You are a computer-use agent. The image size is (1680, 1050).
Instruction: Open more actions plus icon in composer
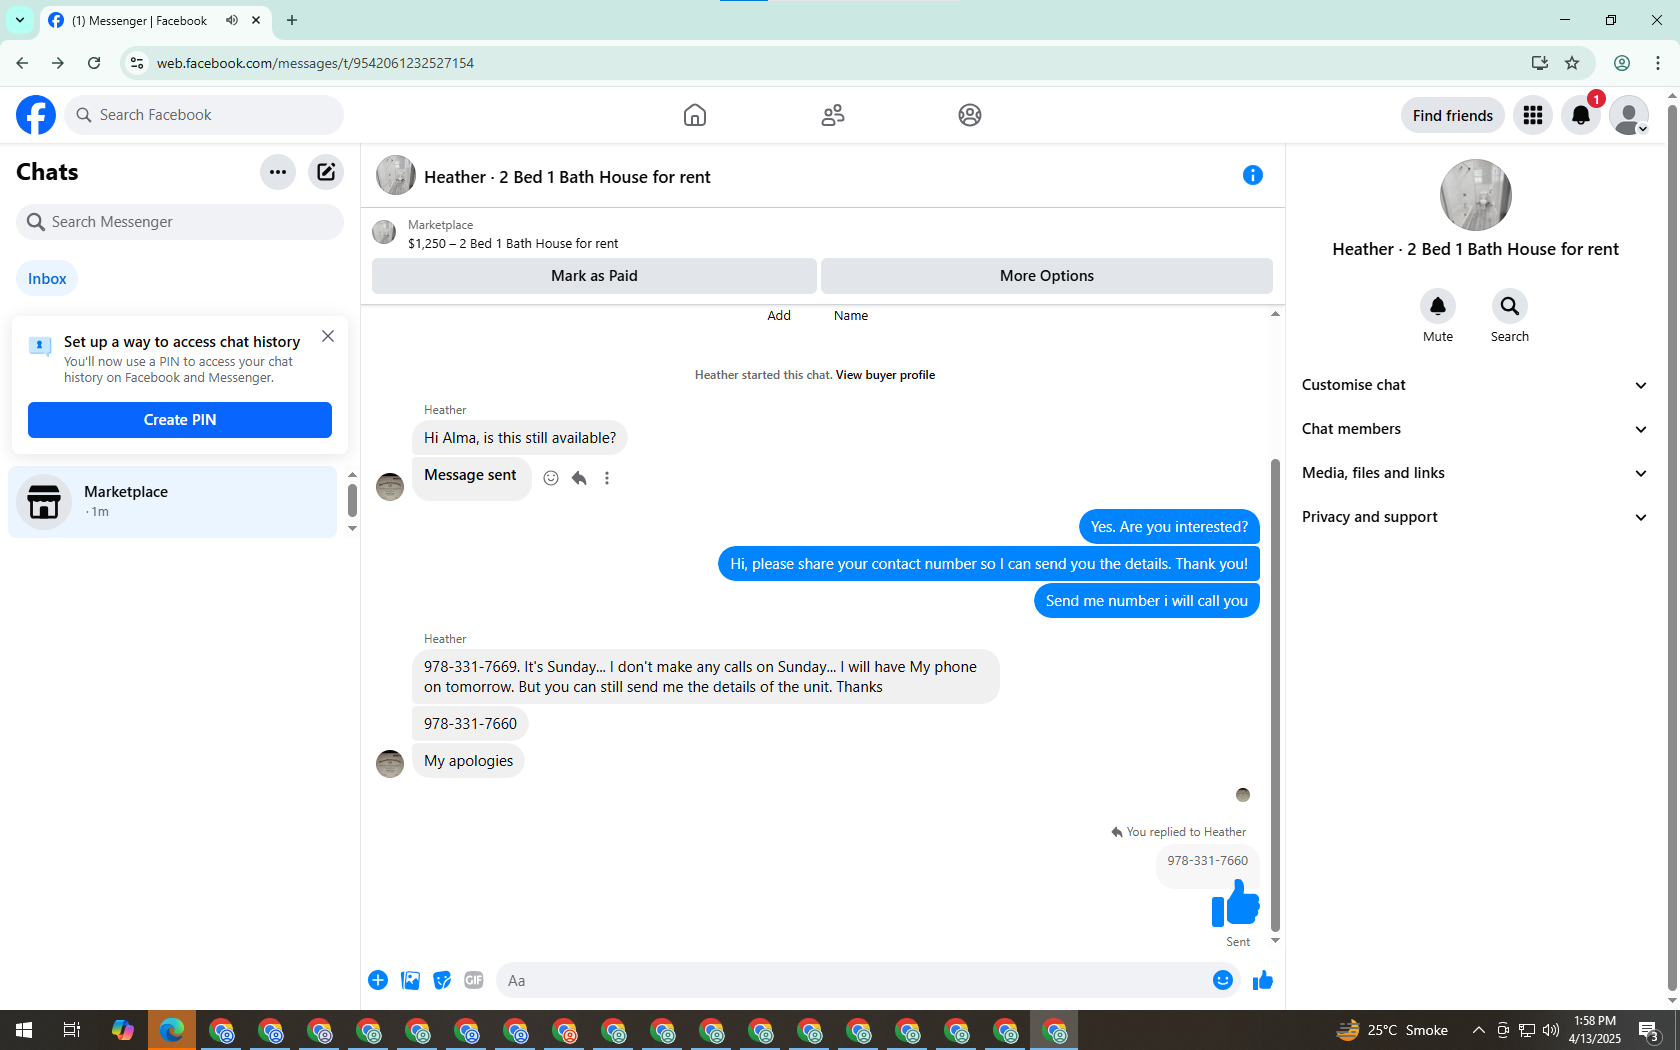tap(378, 980)
